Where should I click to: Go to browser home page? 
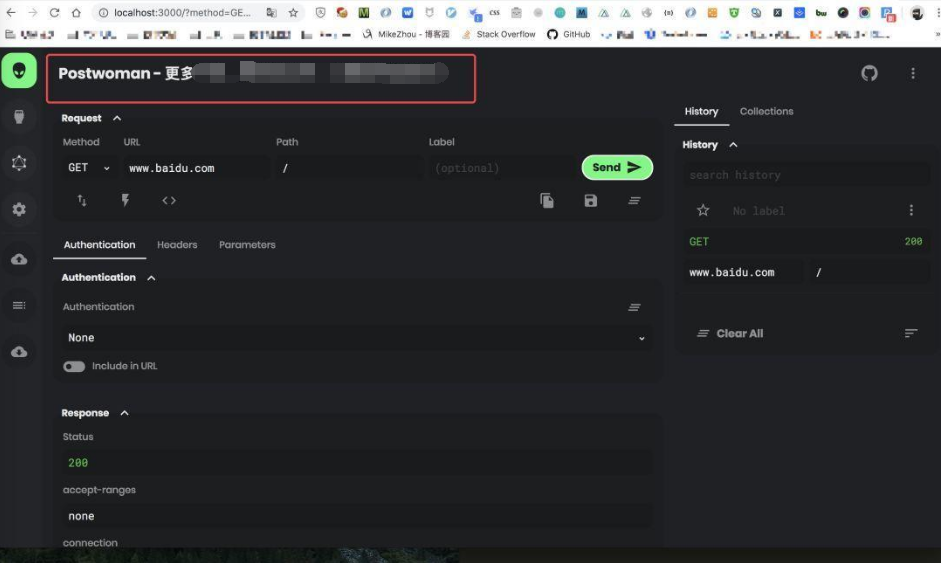click(x=76, y=13)
